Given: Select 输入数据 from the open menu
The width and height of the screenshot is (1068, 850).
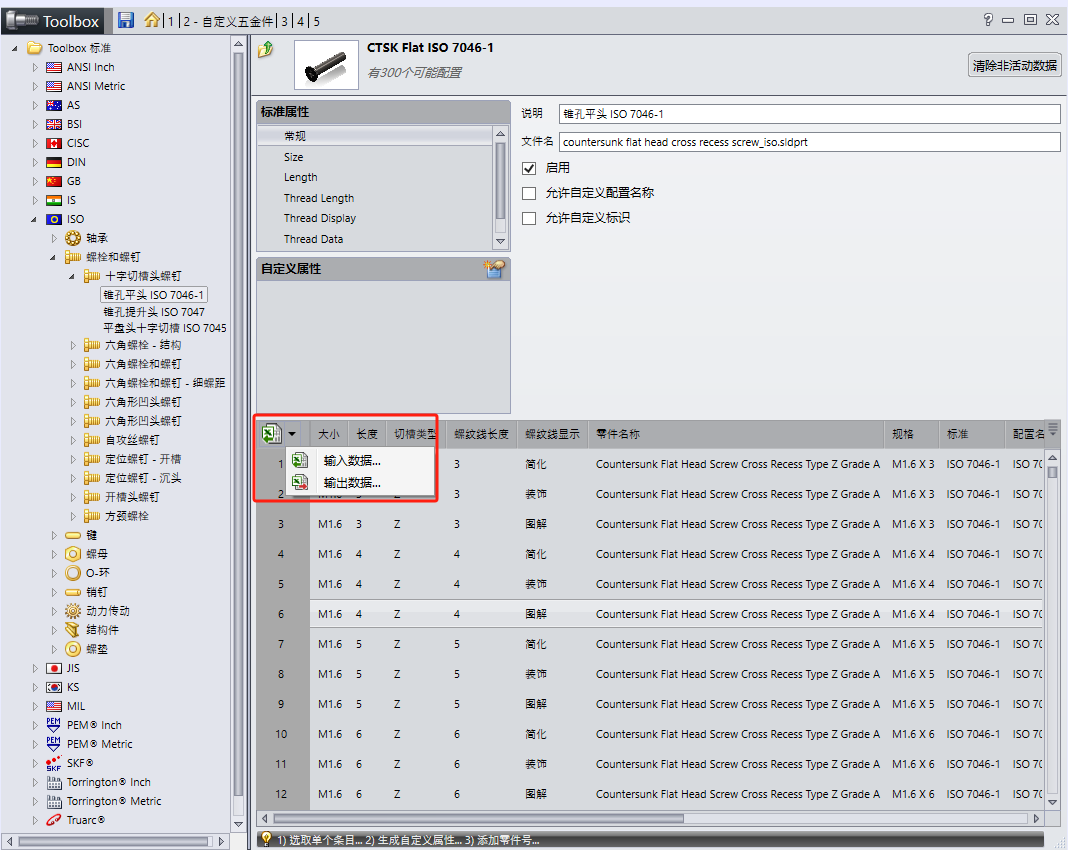Looking at the screenshot, I should (x=352, y=463).
